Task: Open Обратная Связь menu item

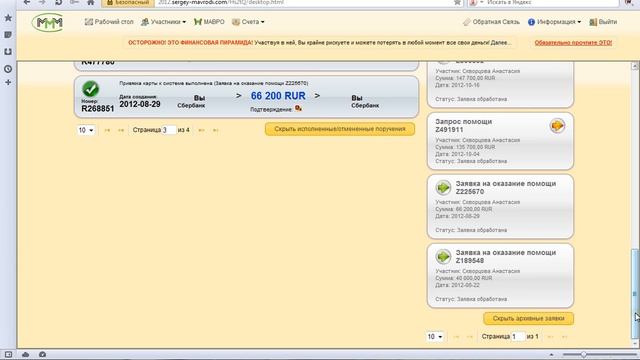Action: click(x=491, y=22)
